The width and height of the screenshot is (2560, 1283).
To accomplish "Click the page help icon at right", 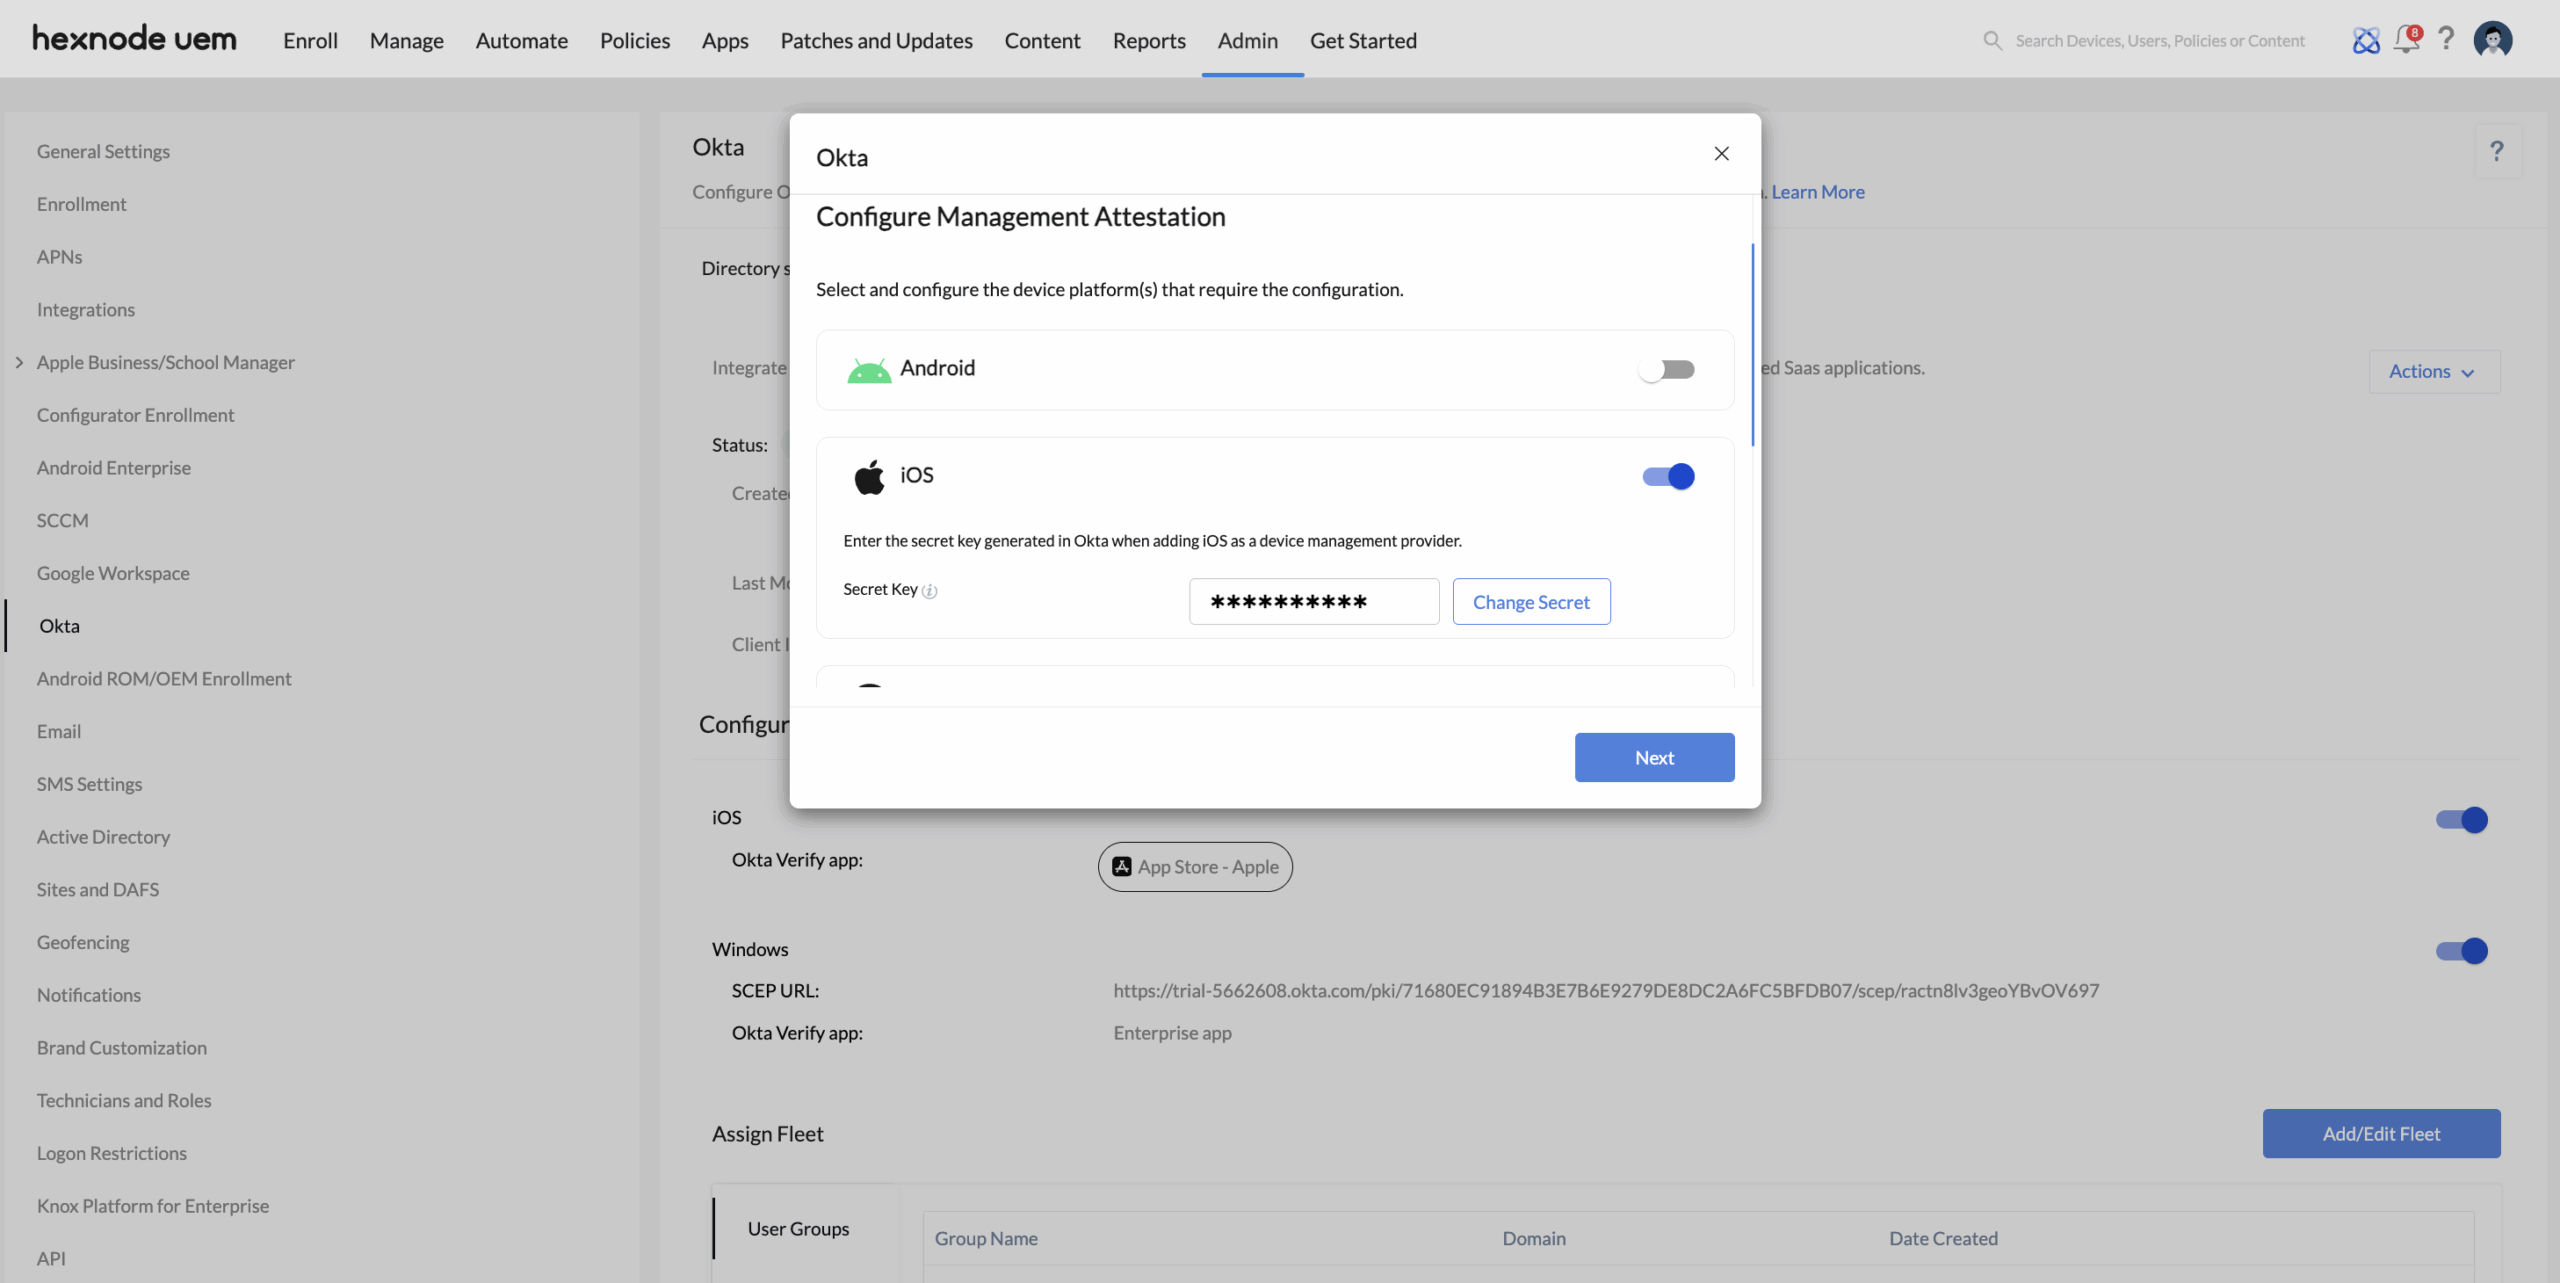I will (x=2497, y=151).
